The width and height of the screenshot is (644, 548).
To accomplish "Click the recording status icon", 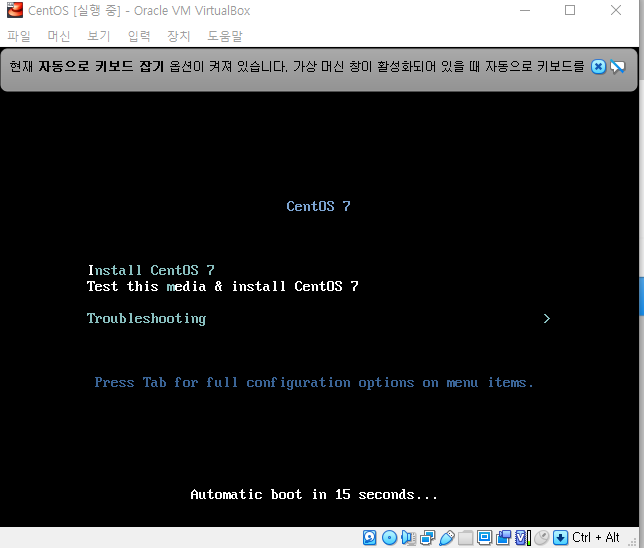I will [504, 537].
